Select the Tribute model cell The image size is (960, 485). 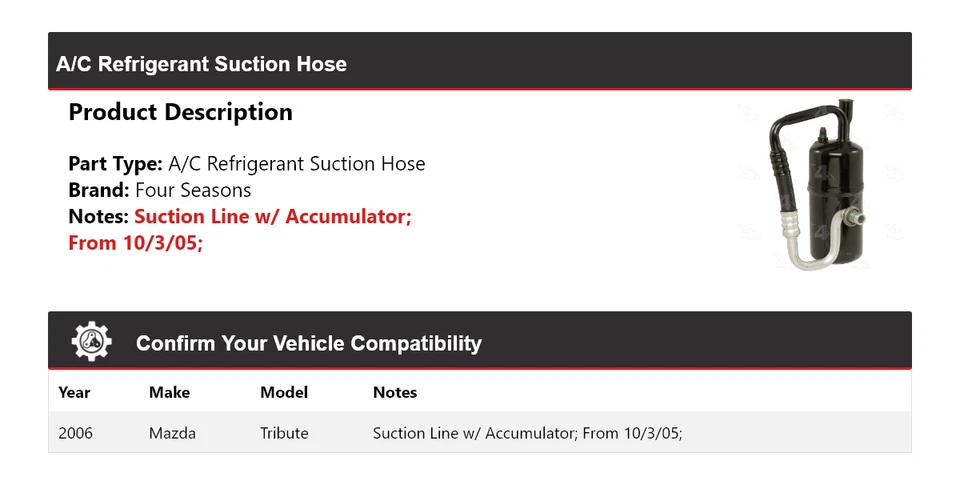click(284, 433)
